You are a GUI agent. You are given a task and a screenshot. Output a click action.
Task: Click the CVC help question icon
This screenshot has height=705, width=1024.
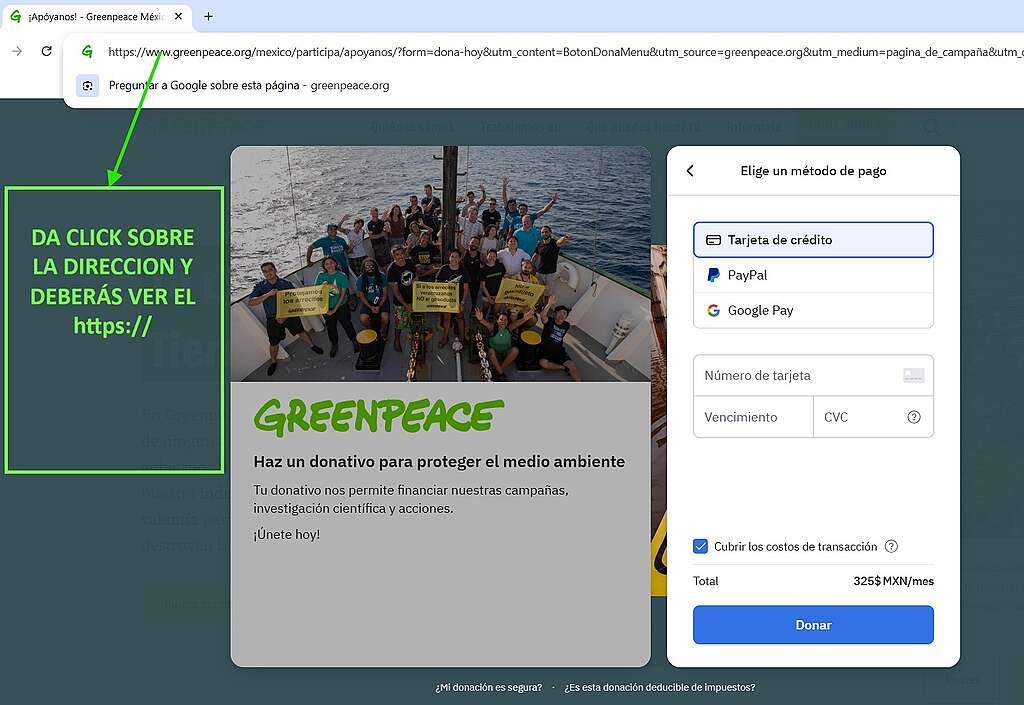[913, 417]
